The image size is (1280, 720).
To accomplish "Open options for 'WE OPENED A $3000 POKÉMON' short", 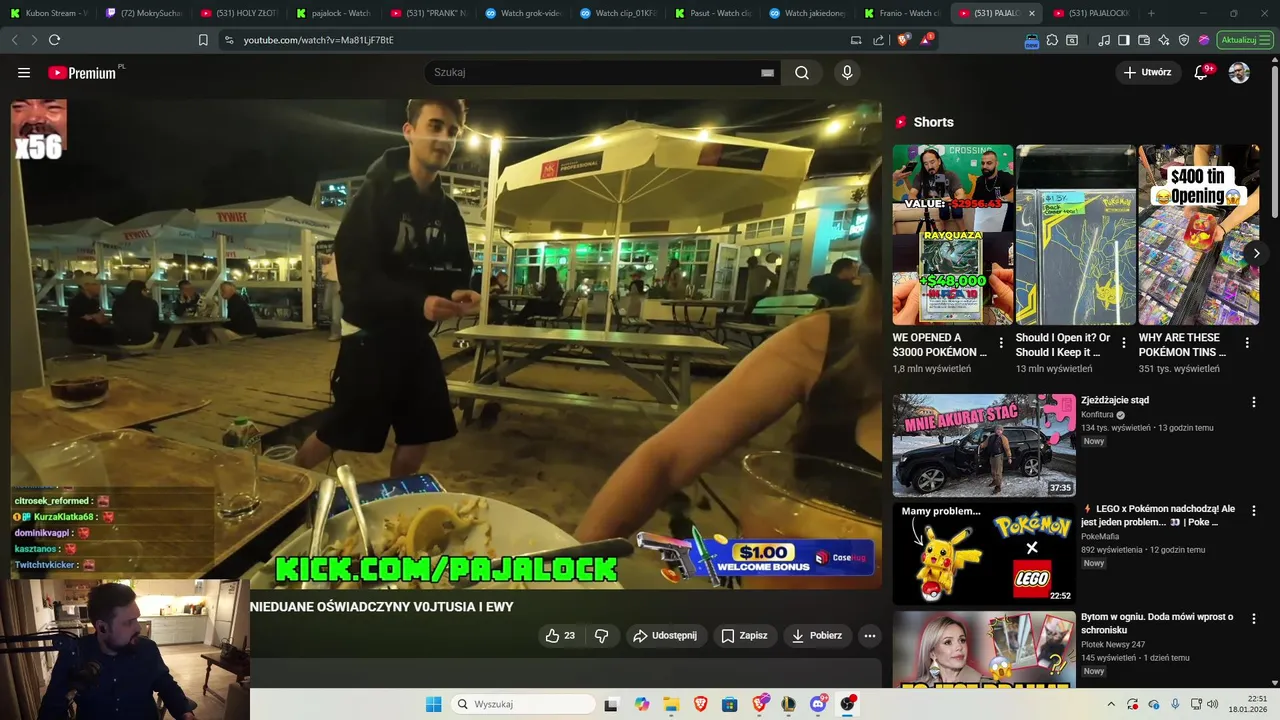I will click(1001, 343).
